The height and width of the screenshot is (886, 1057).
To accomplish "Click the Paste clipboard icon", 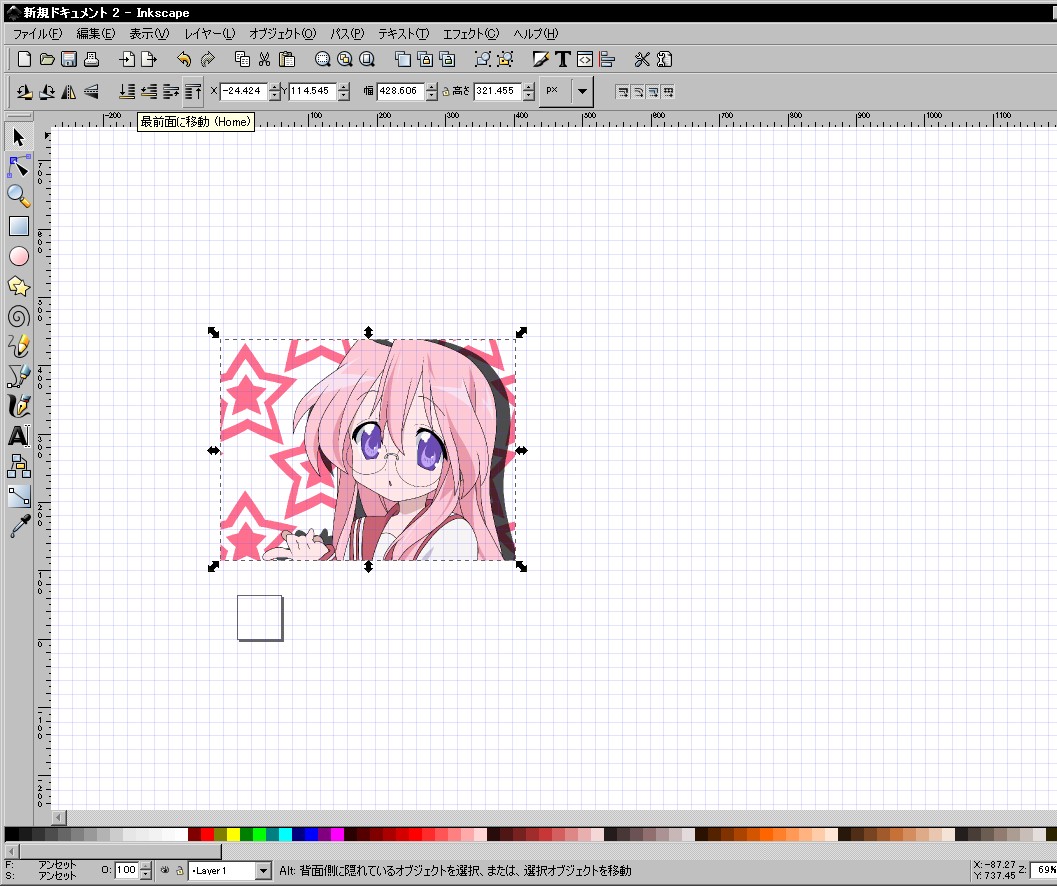I will click(286, 59).
